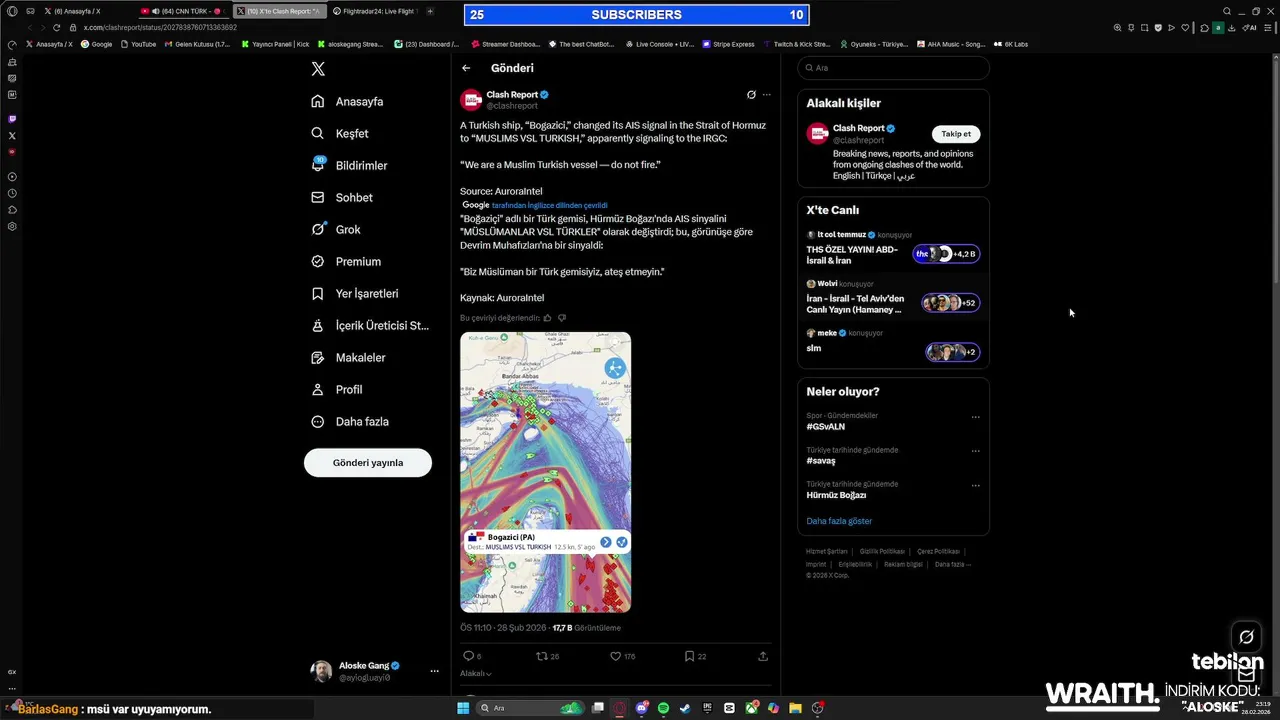This screenshot has width=1280, height=720.
Task: Click the Ara search field on X
Action: coord(893,68)
